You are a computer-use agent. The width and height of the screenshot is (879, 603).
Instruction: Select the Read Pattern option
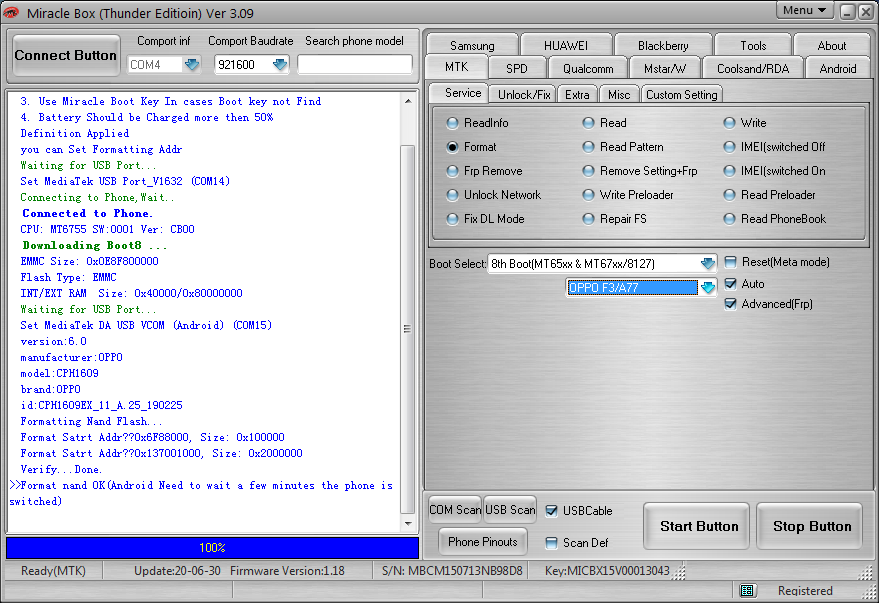pos(623,147)
